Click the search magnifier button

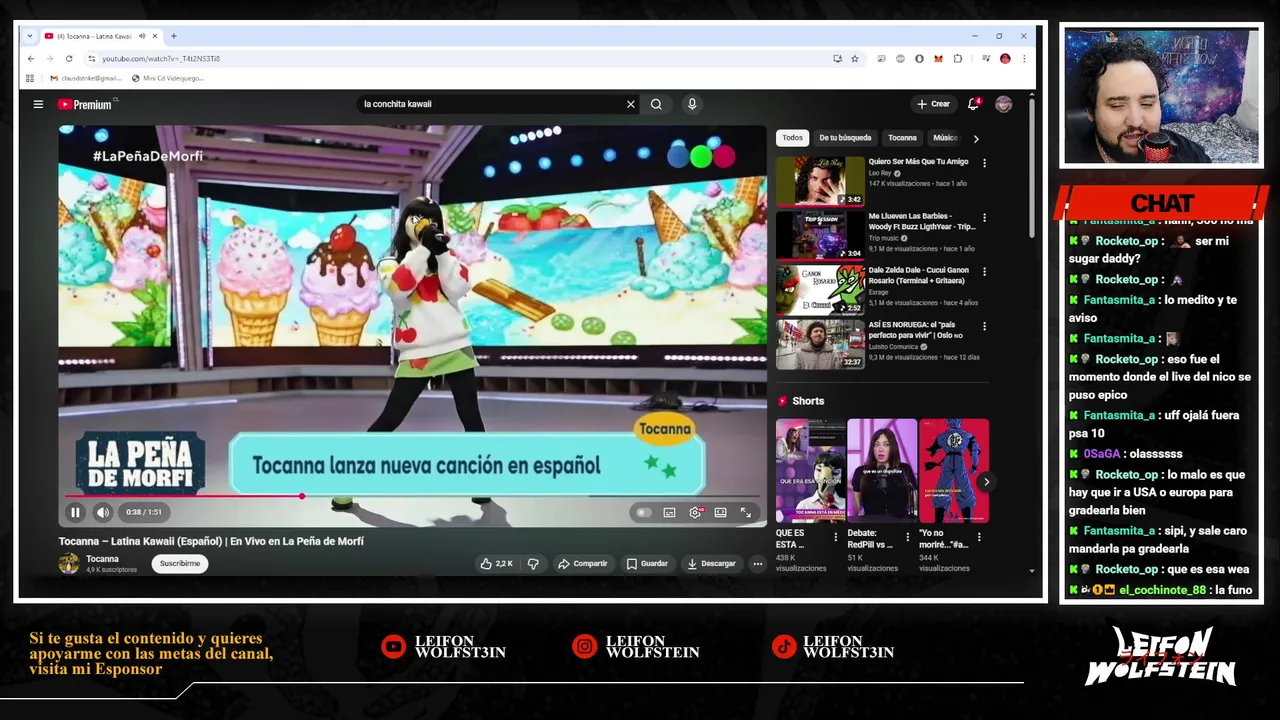coord(656,104)
